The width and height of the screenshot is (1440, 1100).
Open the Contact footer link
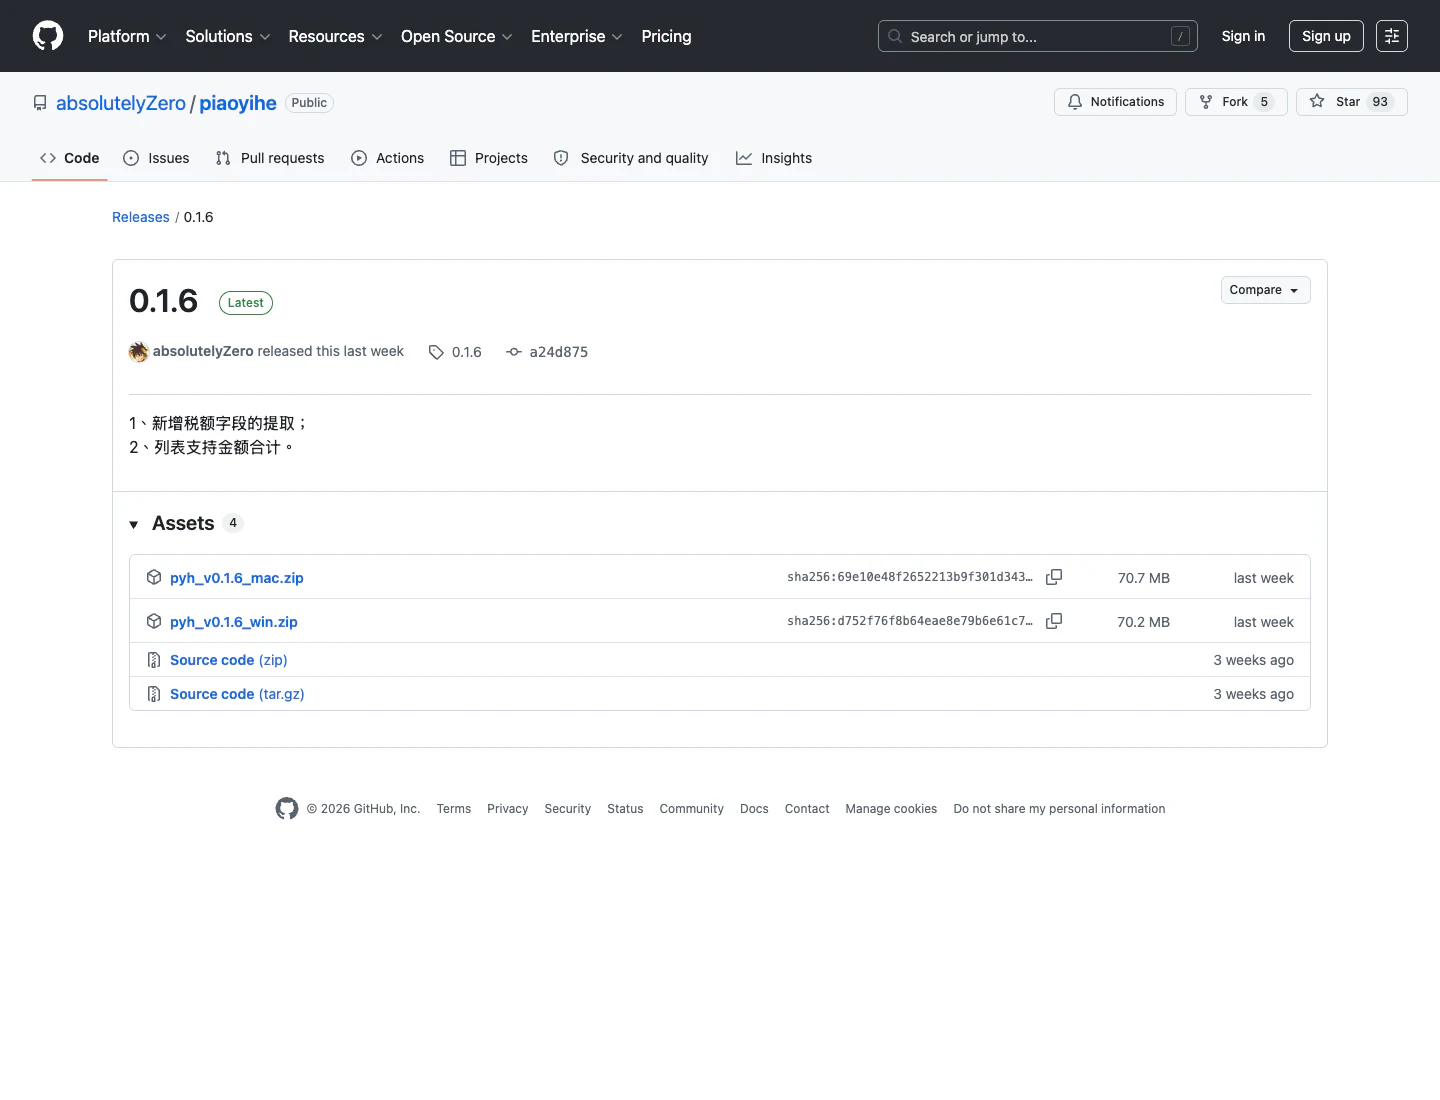(x=807, y=809)
